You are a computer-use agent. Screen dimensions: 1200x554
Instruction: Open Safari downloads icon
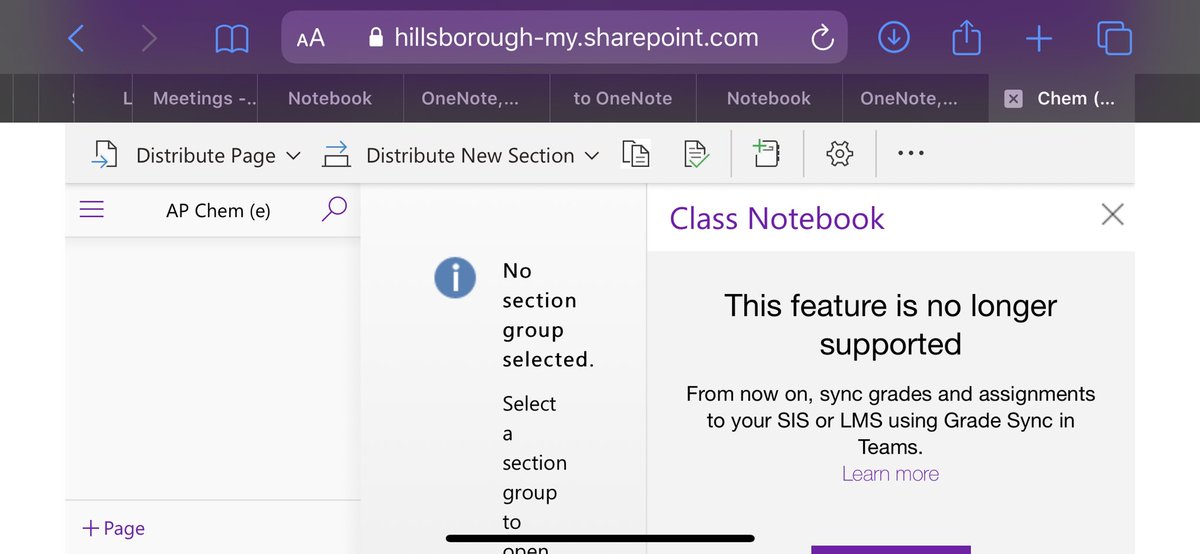click(893, 38)
